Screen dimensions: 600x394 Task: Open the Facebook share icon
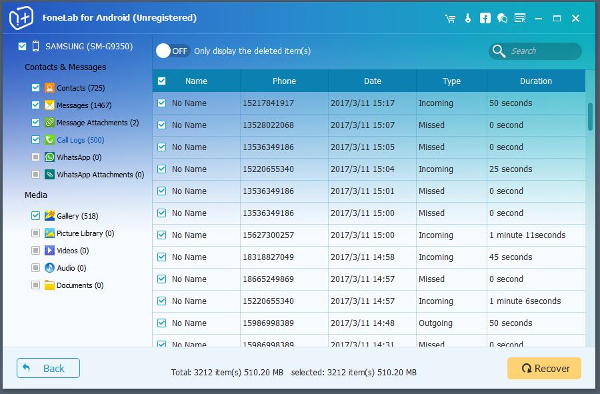(x=485, y=18)
